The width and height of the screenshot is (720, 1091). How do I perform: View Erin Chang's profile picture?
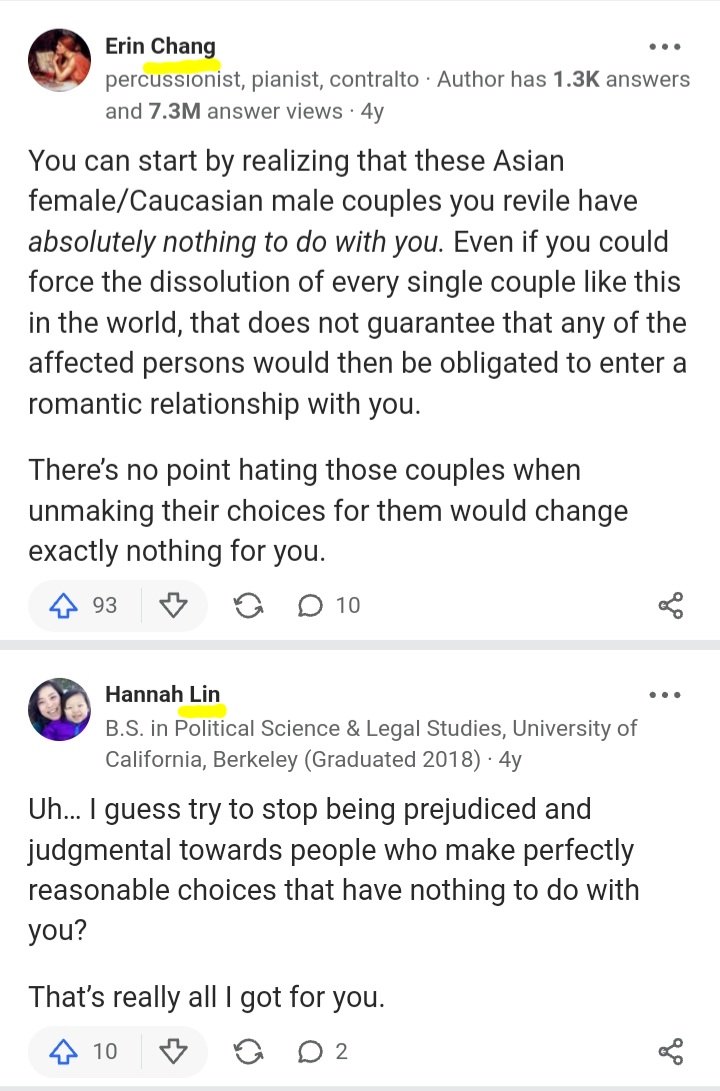(59, 60)
